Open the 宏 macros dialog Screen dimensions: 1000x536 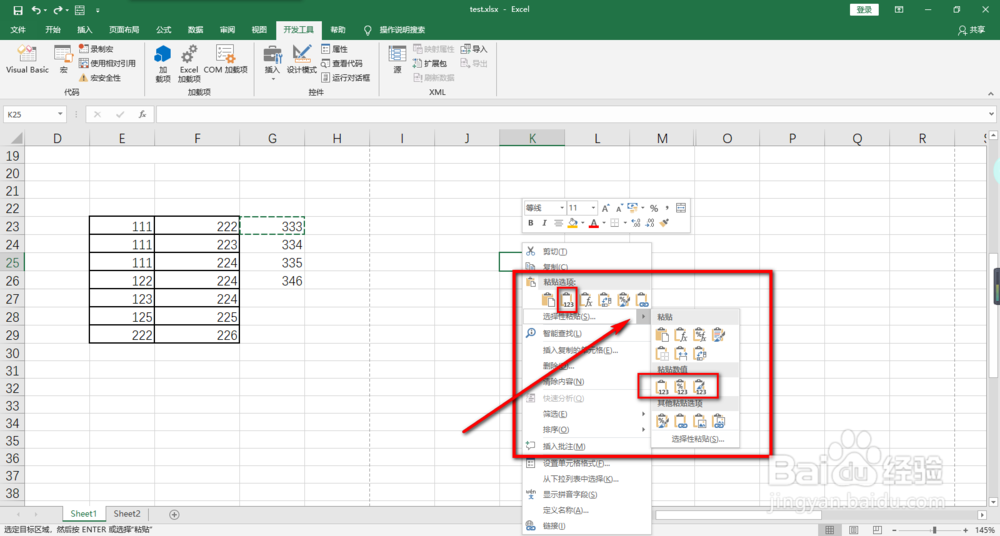click(63, 60)
